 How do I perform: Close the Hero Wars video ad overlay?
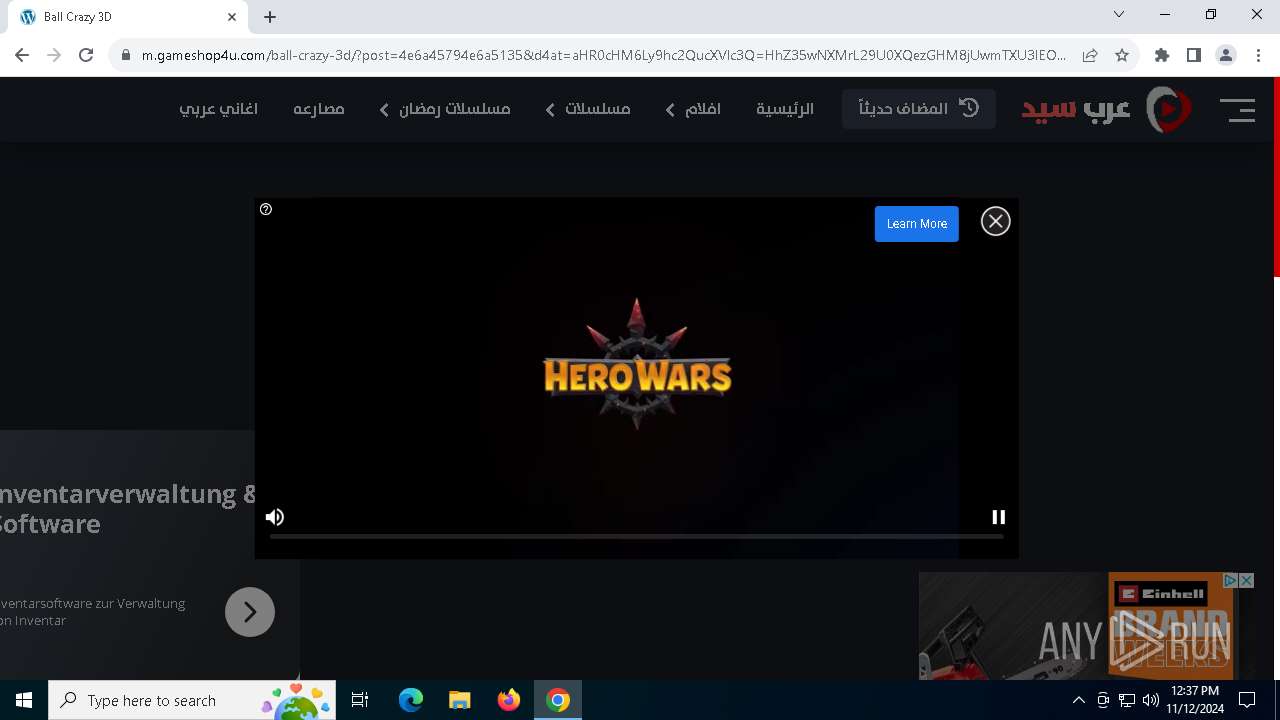tap(995, 221)
